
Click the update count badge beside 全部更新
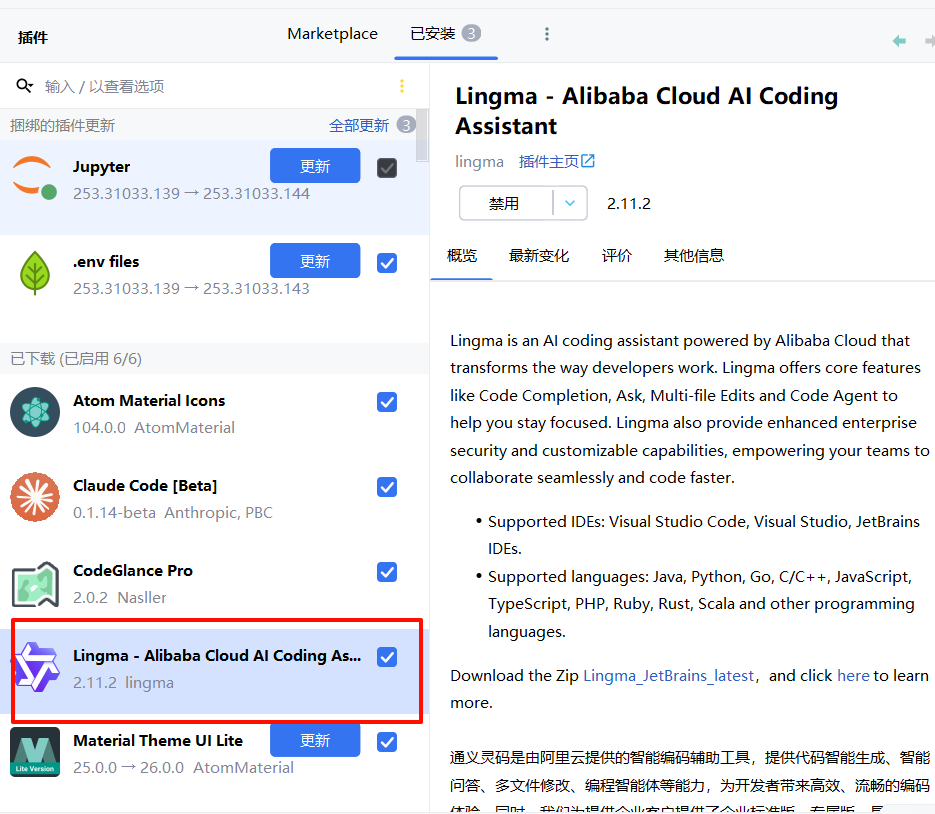tap(407, 125)
